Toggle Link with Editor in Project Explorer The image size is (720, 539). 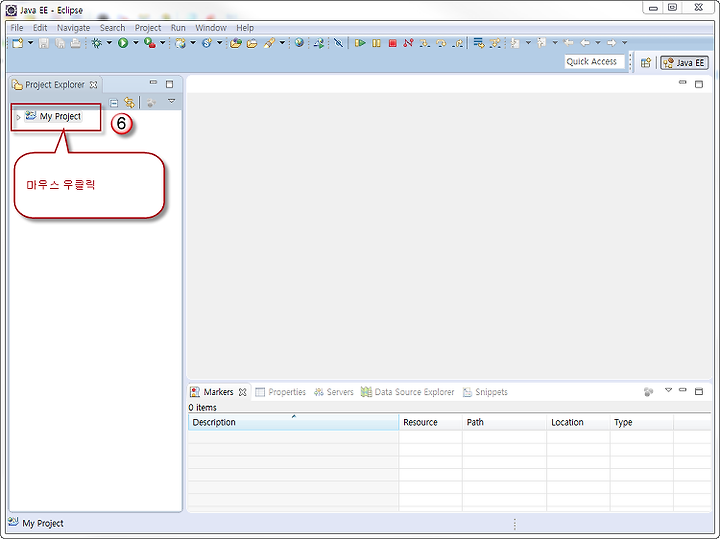click(129, 102)
